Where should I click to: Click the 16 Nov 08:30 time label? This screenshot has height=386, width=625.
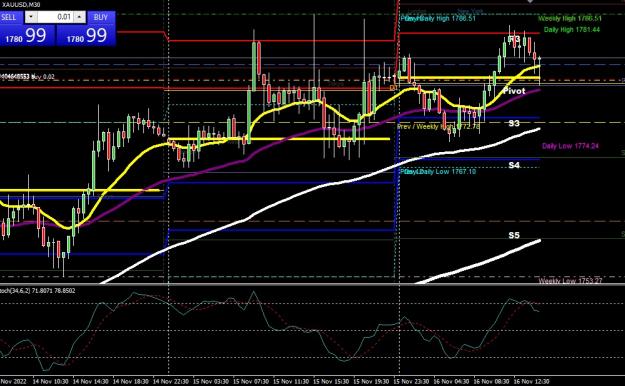click(491, 381)
